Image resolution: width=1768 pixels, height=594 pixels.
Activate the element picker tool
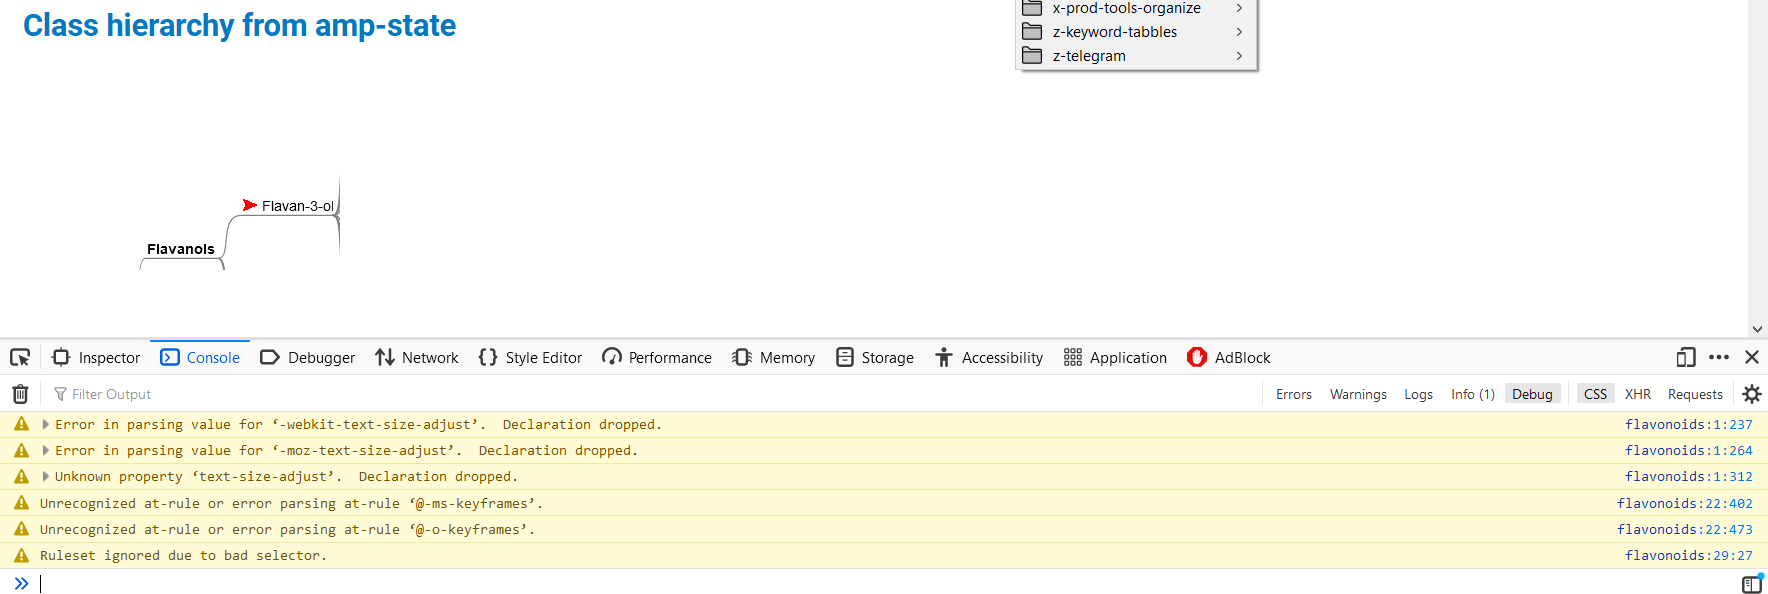coord(20,357)
